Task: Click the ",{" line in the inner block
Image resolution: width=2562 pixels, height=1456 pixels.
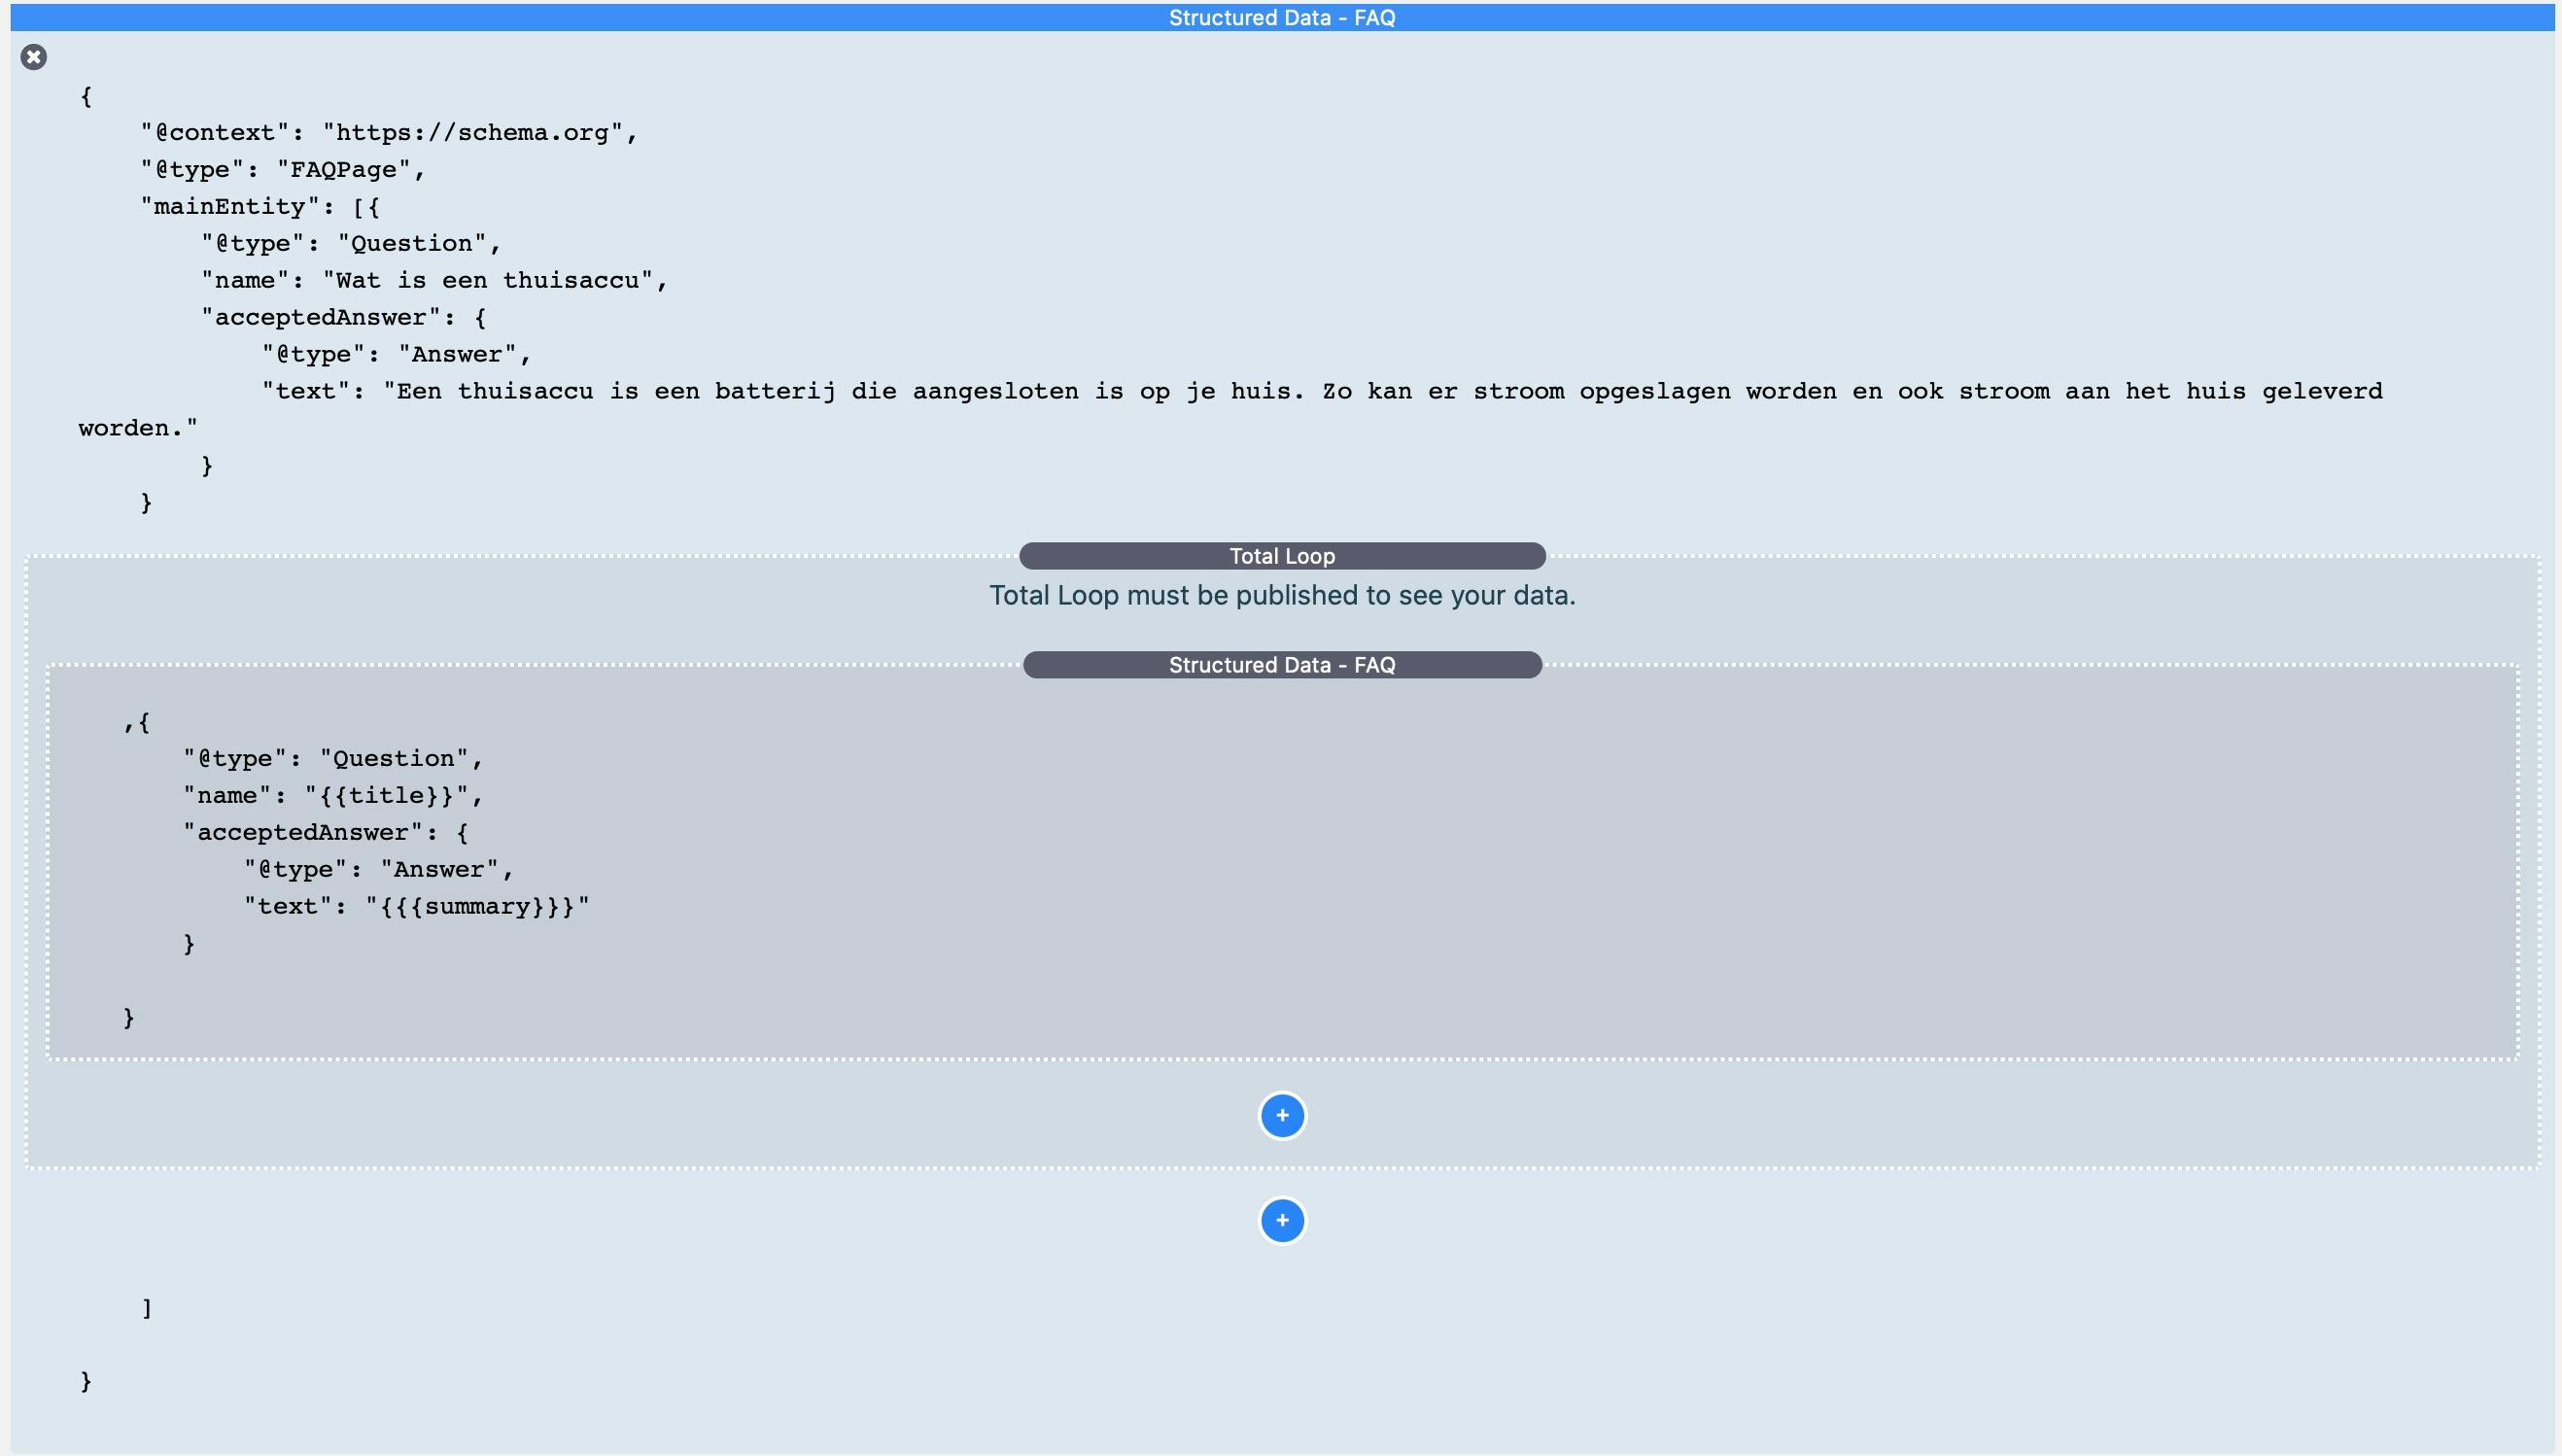Action: click(x=137, y=722)
